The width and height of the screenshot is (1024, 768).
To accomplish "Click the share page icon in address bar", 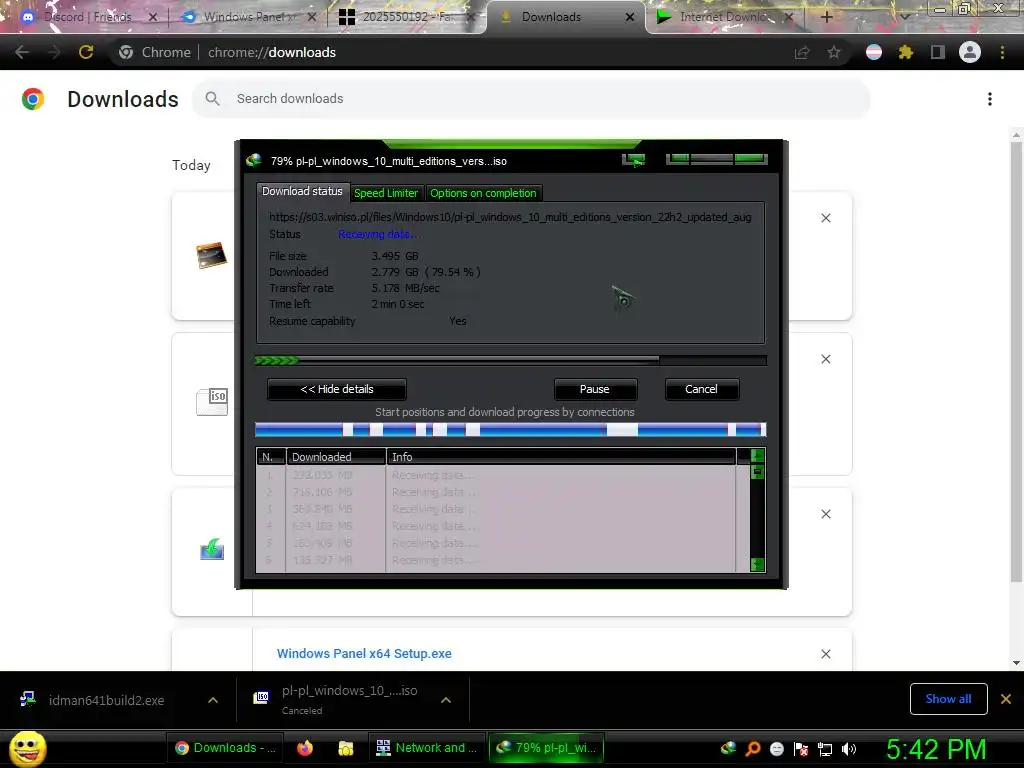I will coord(802,52).
